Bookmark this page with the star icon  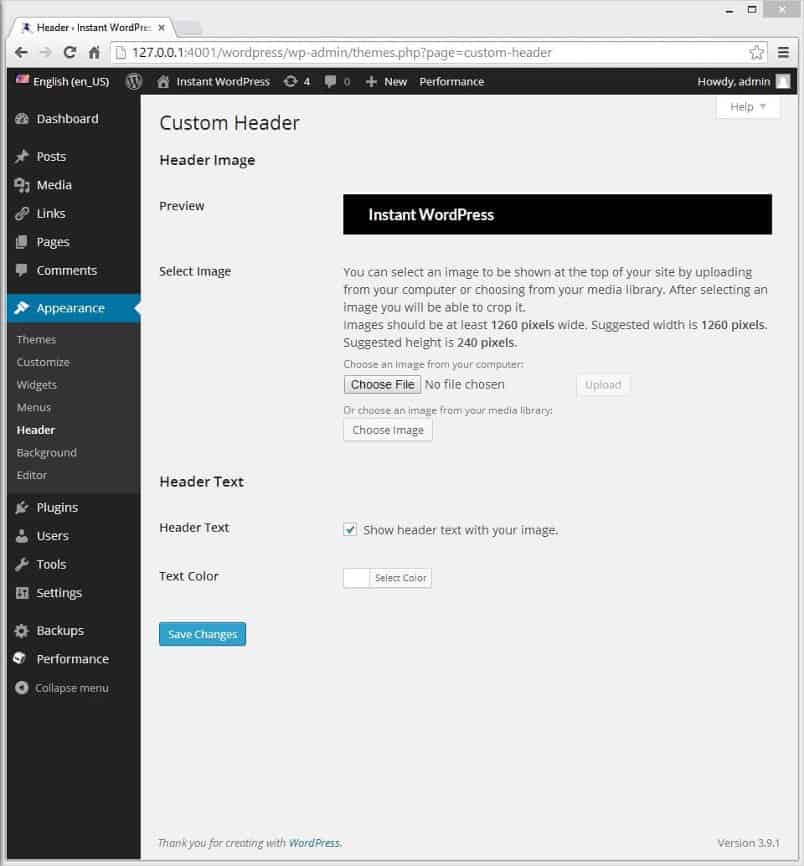[756, 52]
